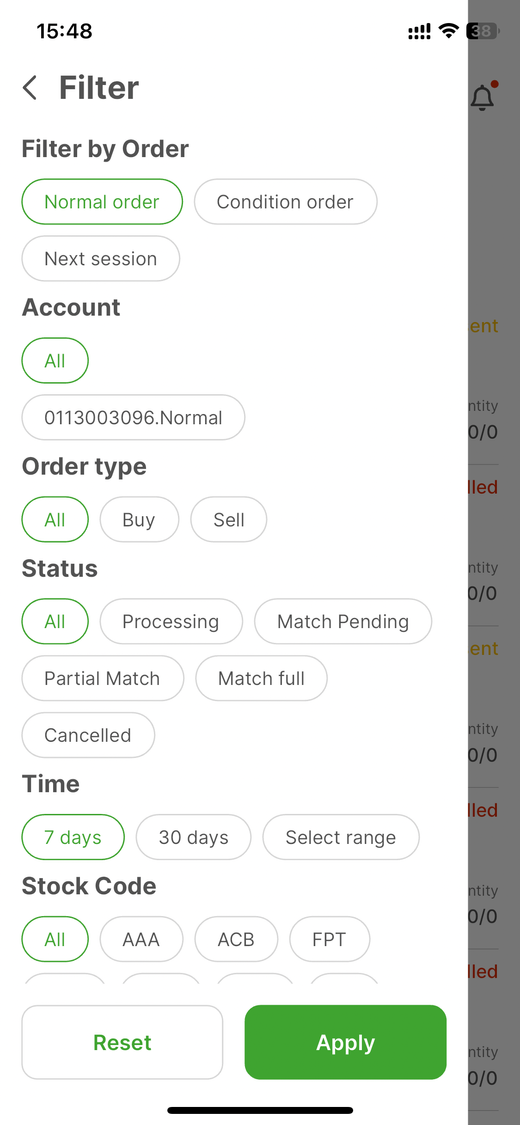The width and height of the screenshot is (520, 1125).
Task: Filter by stock code FPT
Action: (330, 939)
